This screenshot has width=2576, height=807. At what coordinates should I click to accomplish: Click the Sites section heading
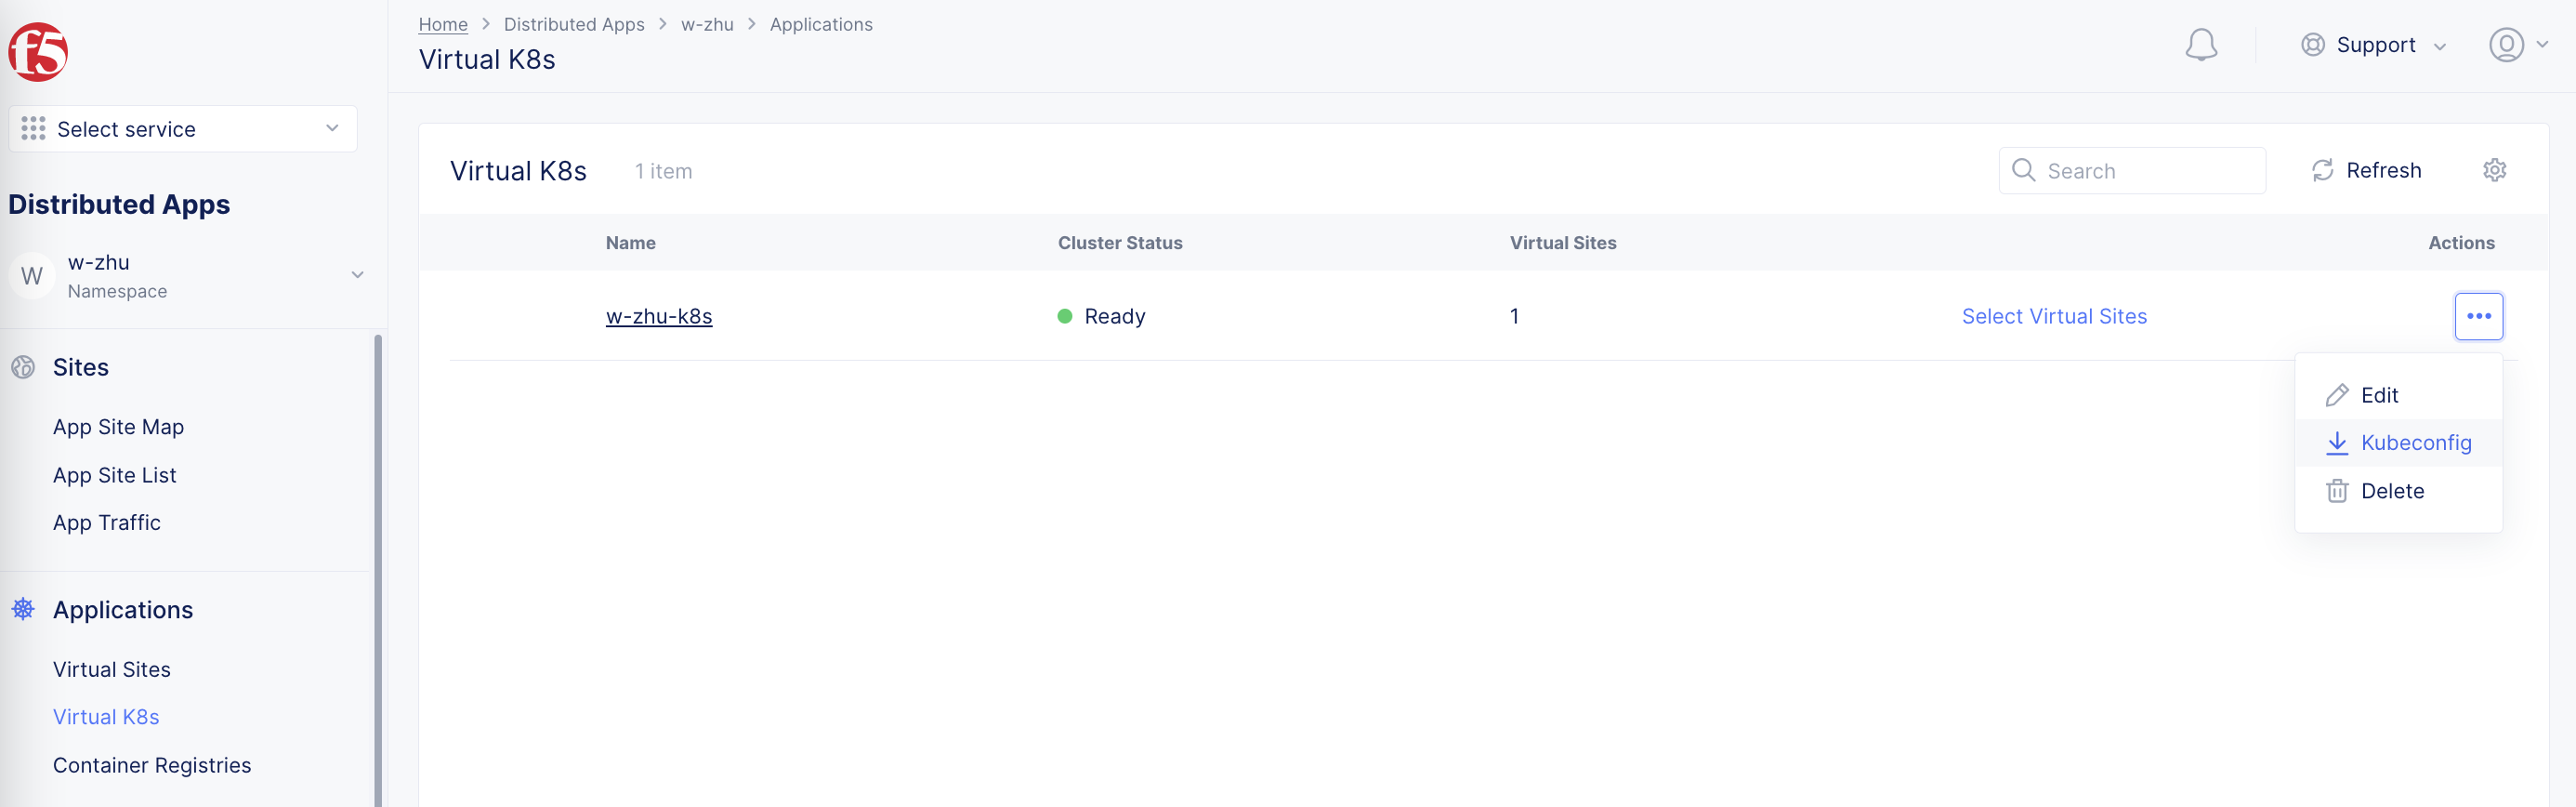pos(81,367)
